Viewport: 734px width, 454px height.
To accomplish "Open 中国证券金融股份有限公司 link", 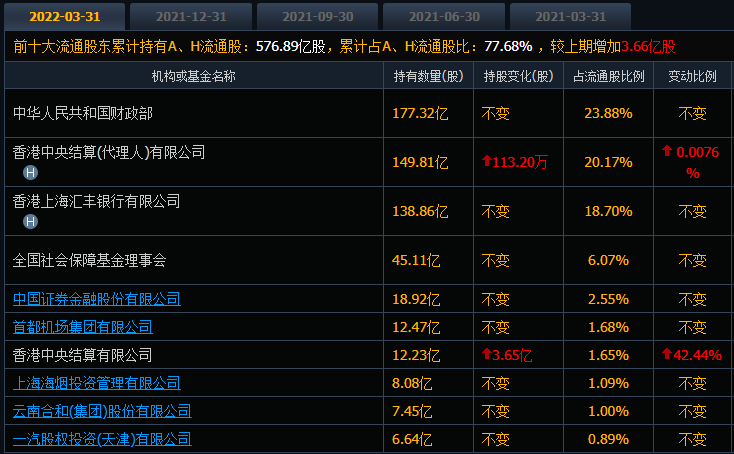I will (x=96, y=299).
